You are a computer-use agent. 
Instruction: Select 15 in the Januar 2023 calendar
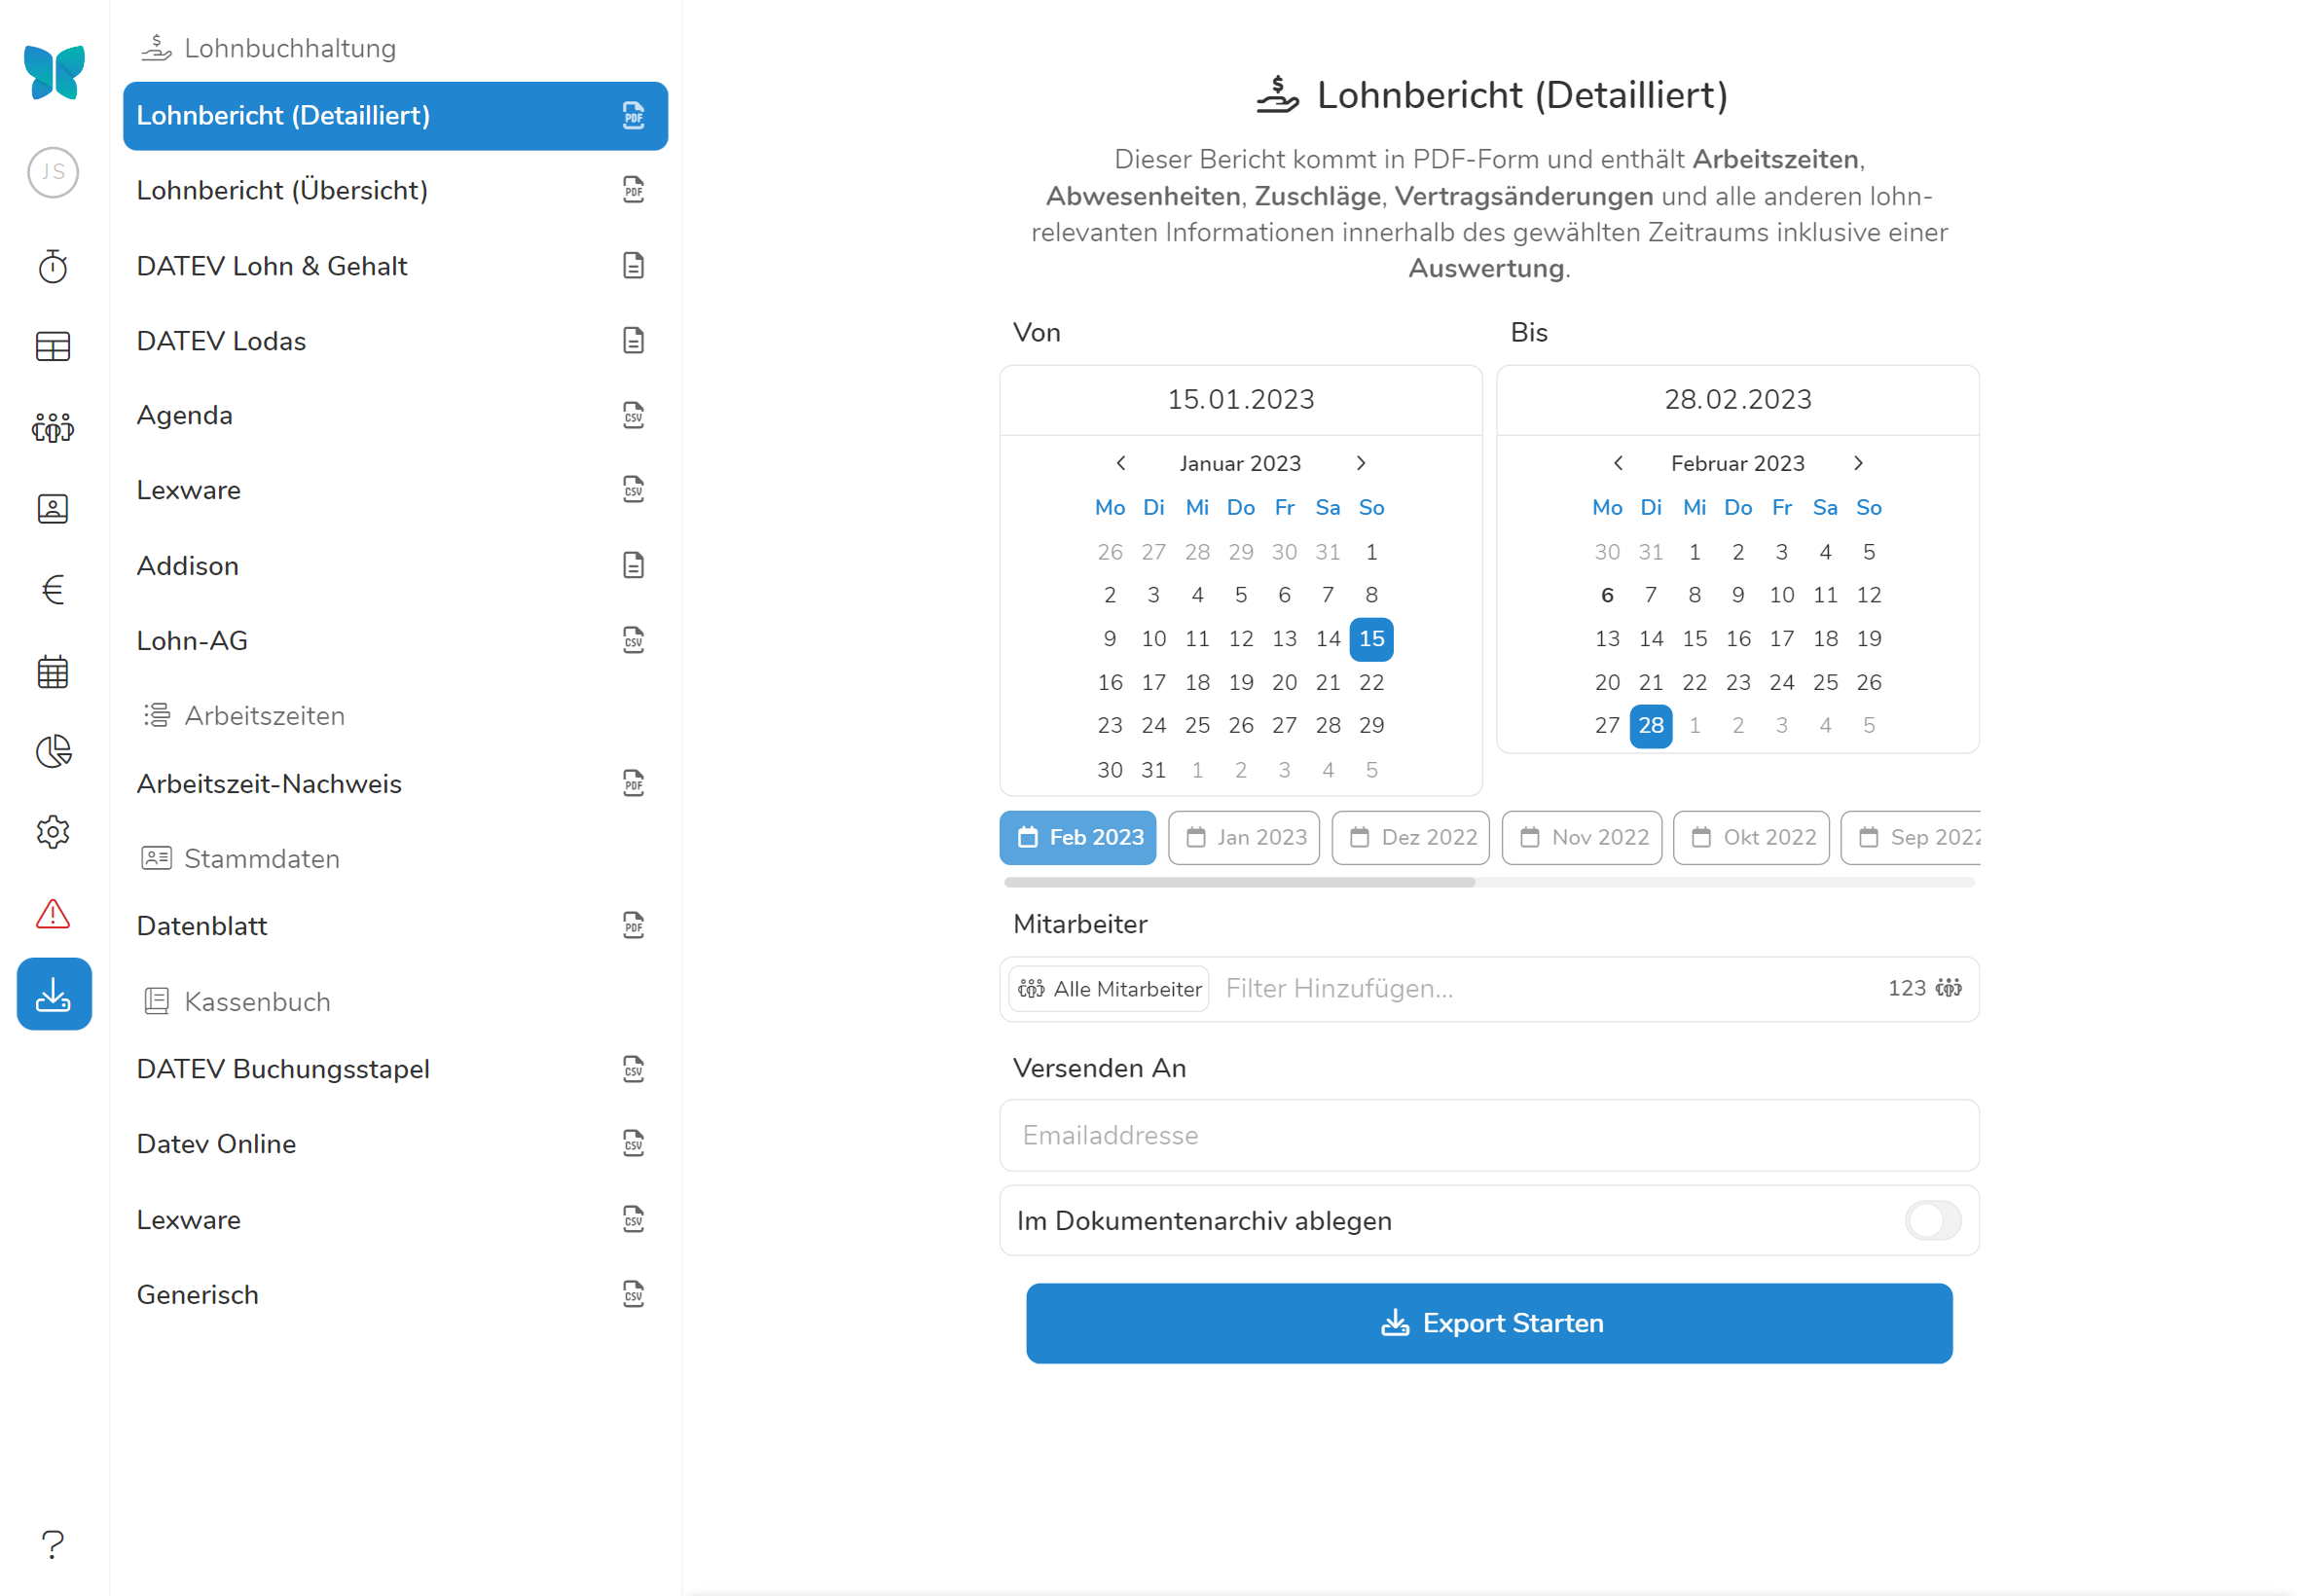tap(1371, 638)
